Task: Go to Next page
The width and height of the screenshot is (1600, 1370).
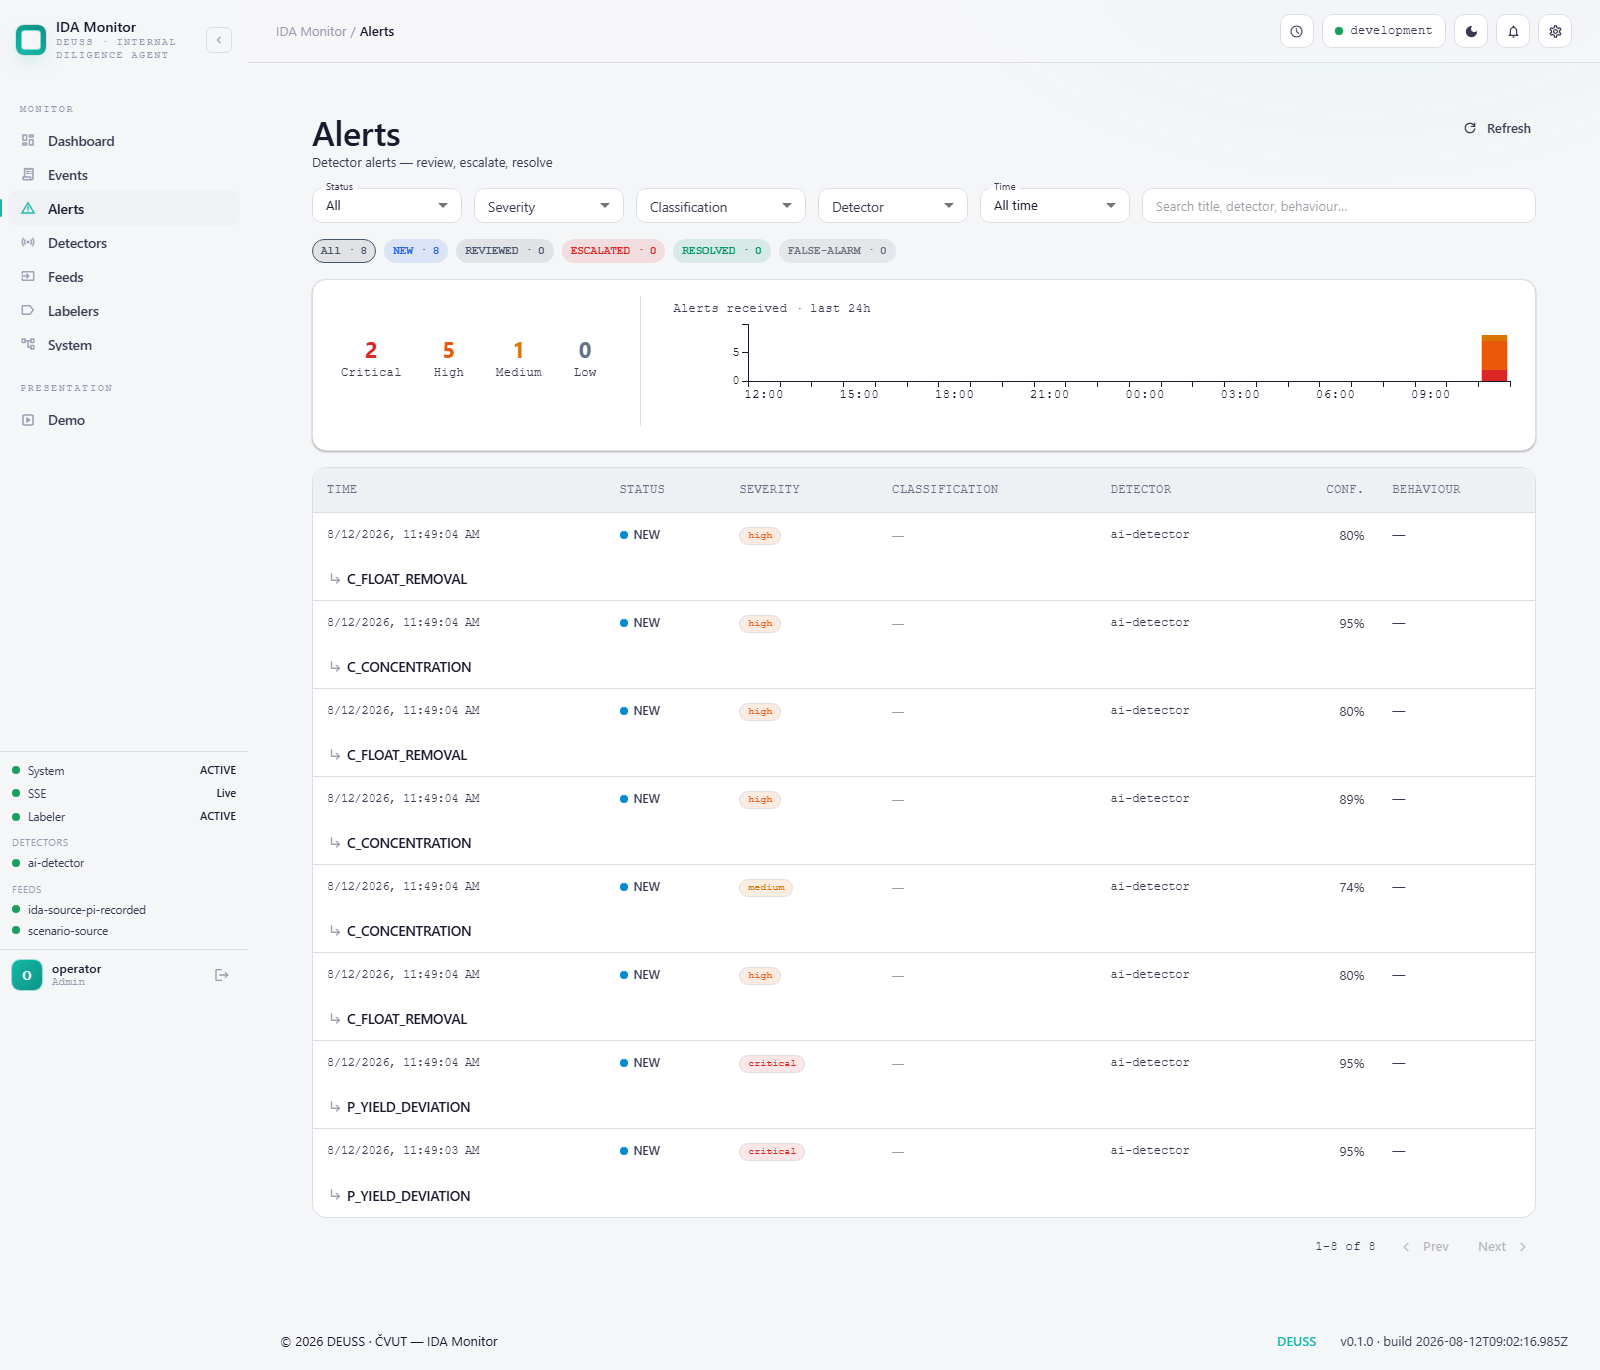Action: [x=1502, y=1246]
